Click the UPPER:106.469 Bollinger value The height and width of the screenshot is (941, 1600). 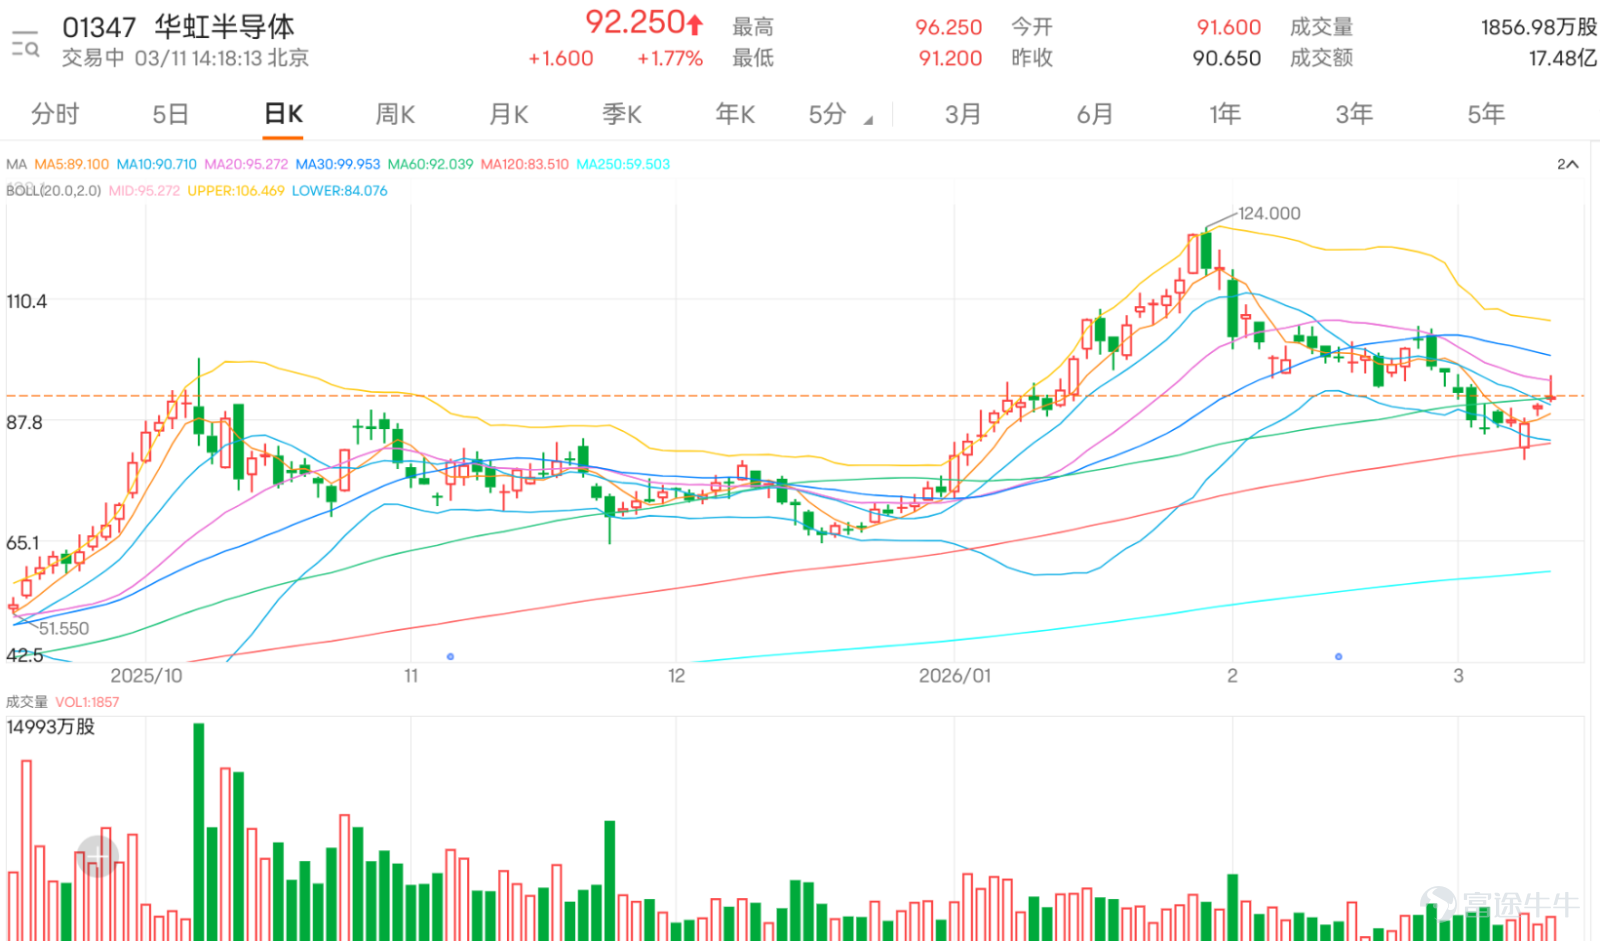[236, 190]
